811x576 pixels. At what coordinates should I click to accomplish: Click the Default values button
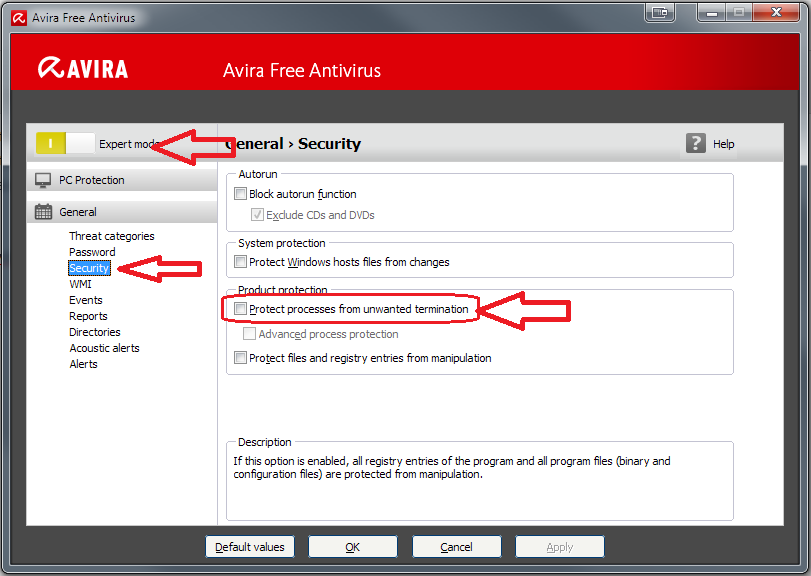tap(250, 547)
